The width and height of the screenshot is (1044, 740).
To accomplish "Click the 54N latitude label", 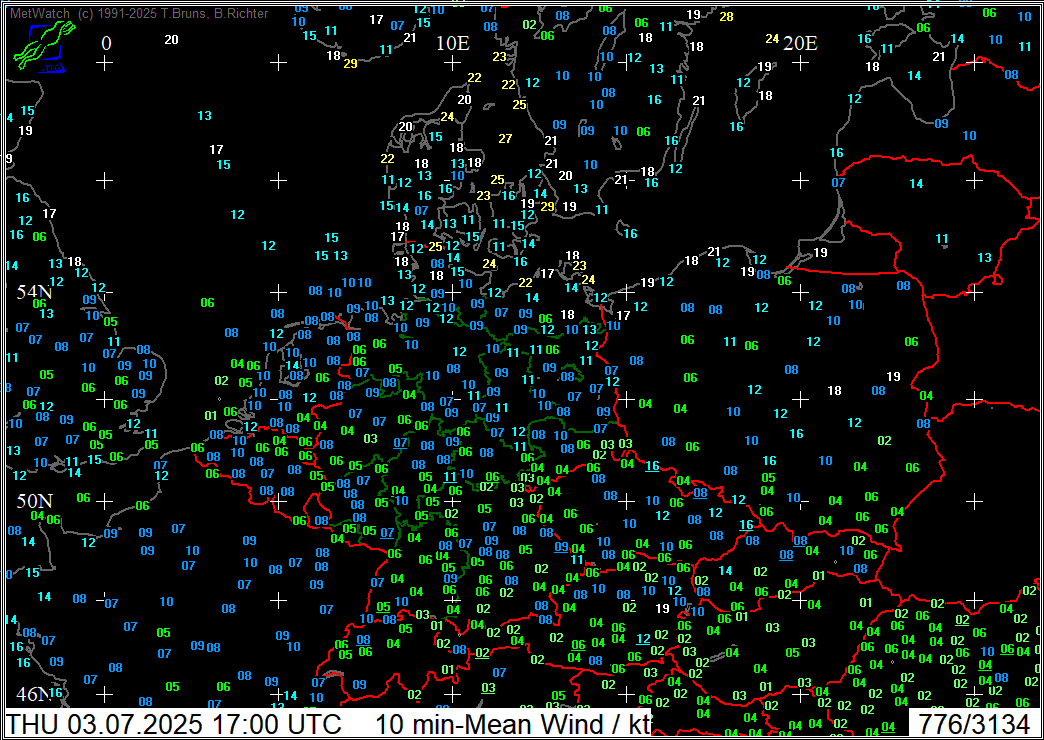I will click(35, 292).
